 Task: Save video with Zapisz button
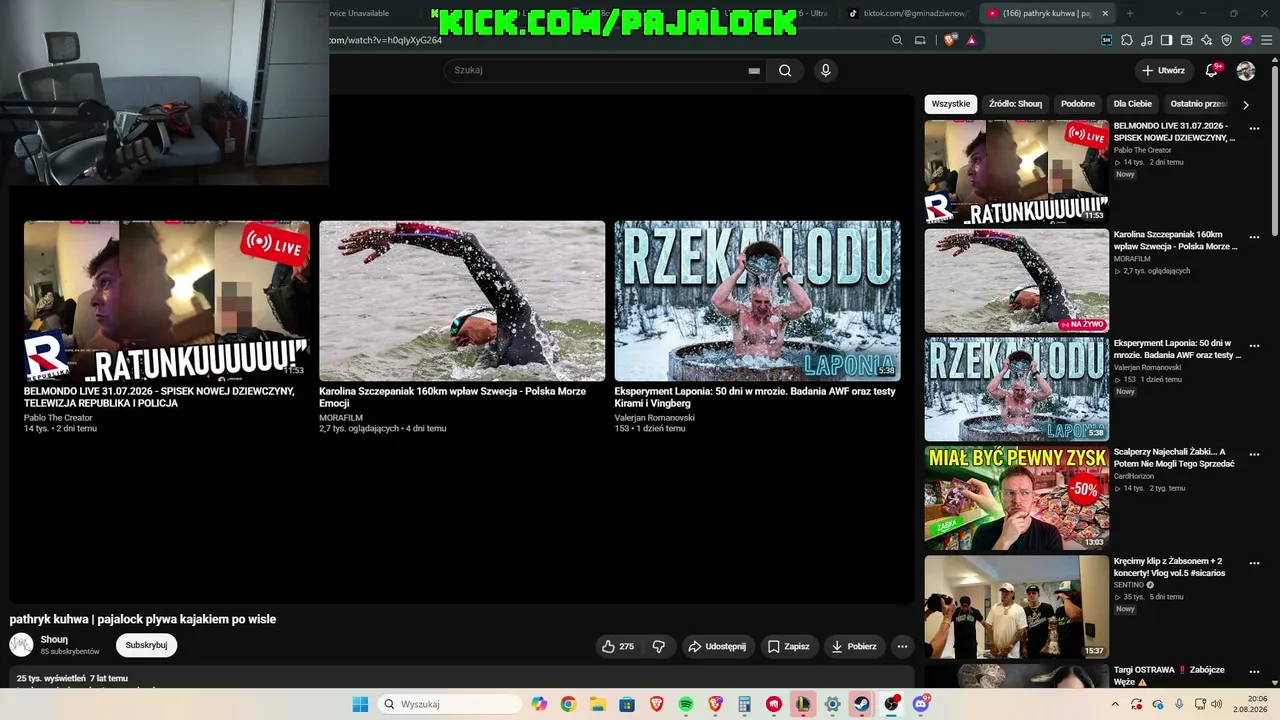click(x=788, y=646)
